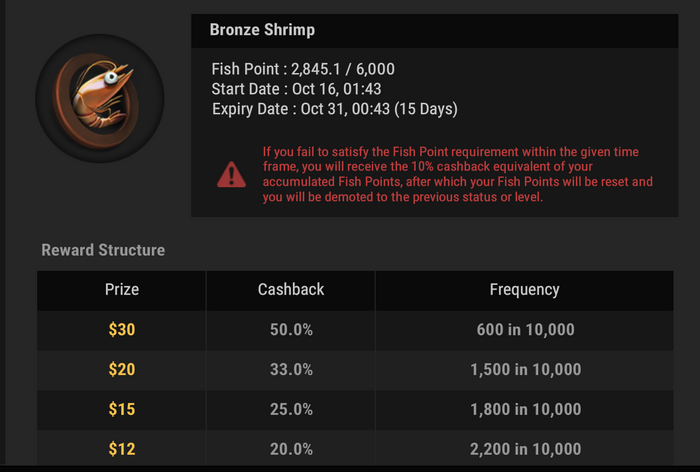This screenshot has height=472, width=700.
Task: Click the Fish Point progress text
Action: (x=303, y=69)
